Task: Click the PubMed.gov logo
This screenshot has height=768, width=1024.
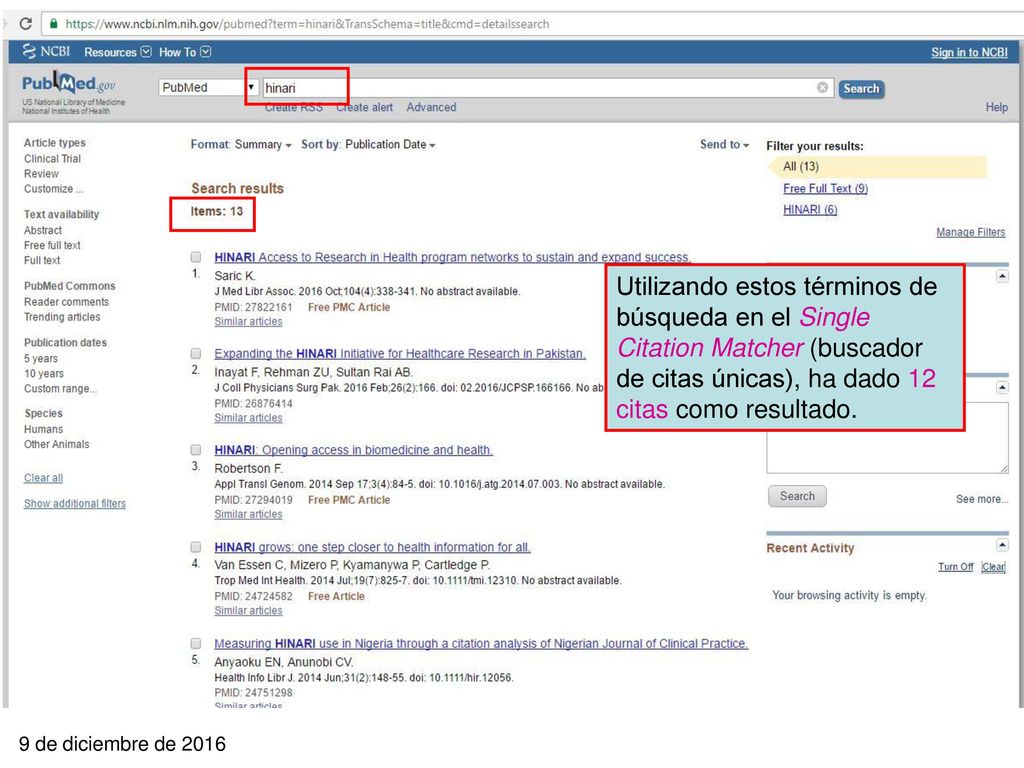Action: tap(69, 84)
